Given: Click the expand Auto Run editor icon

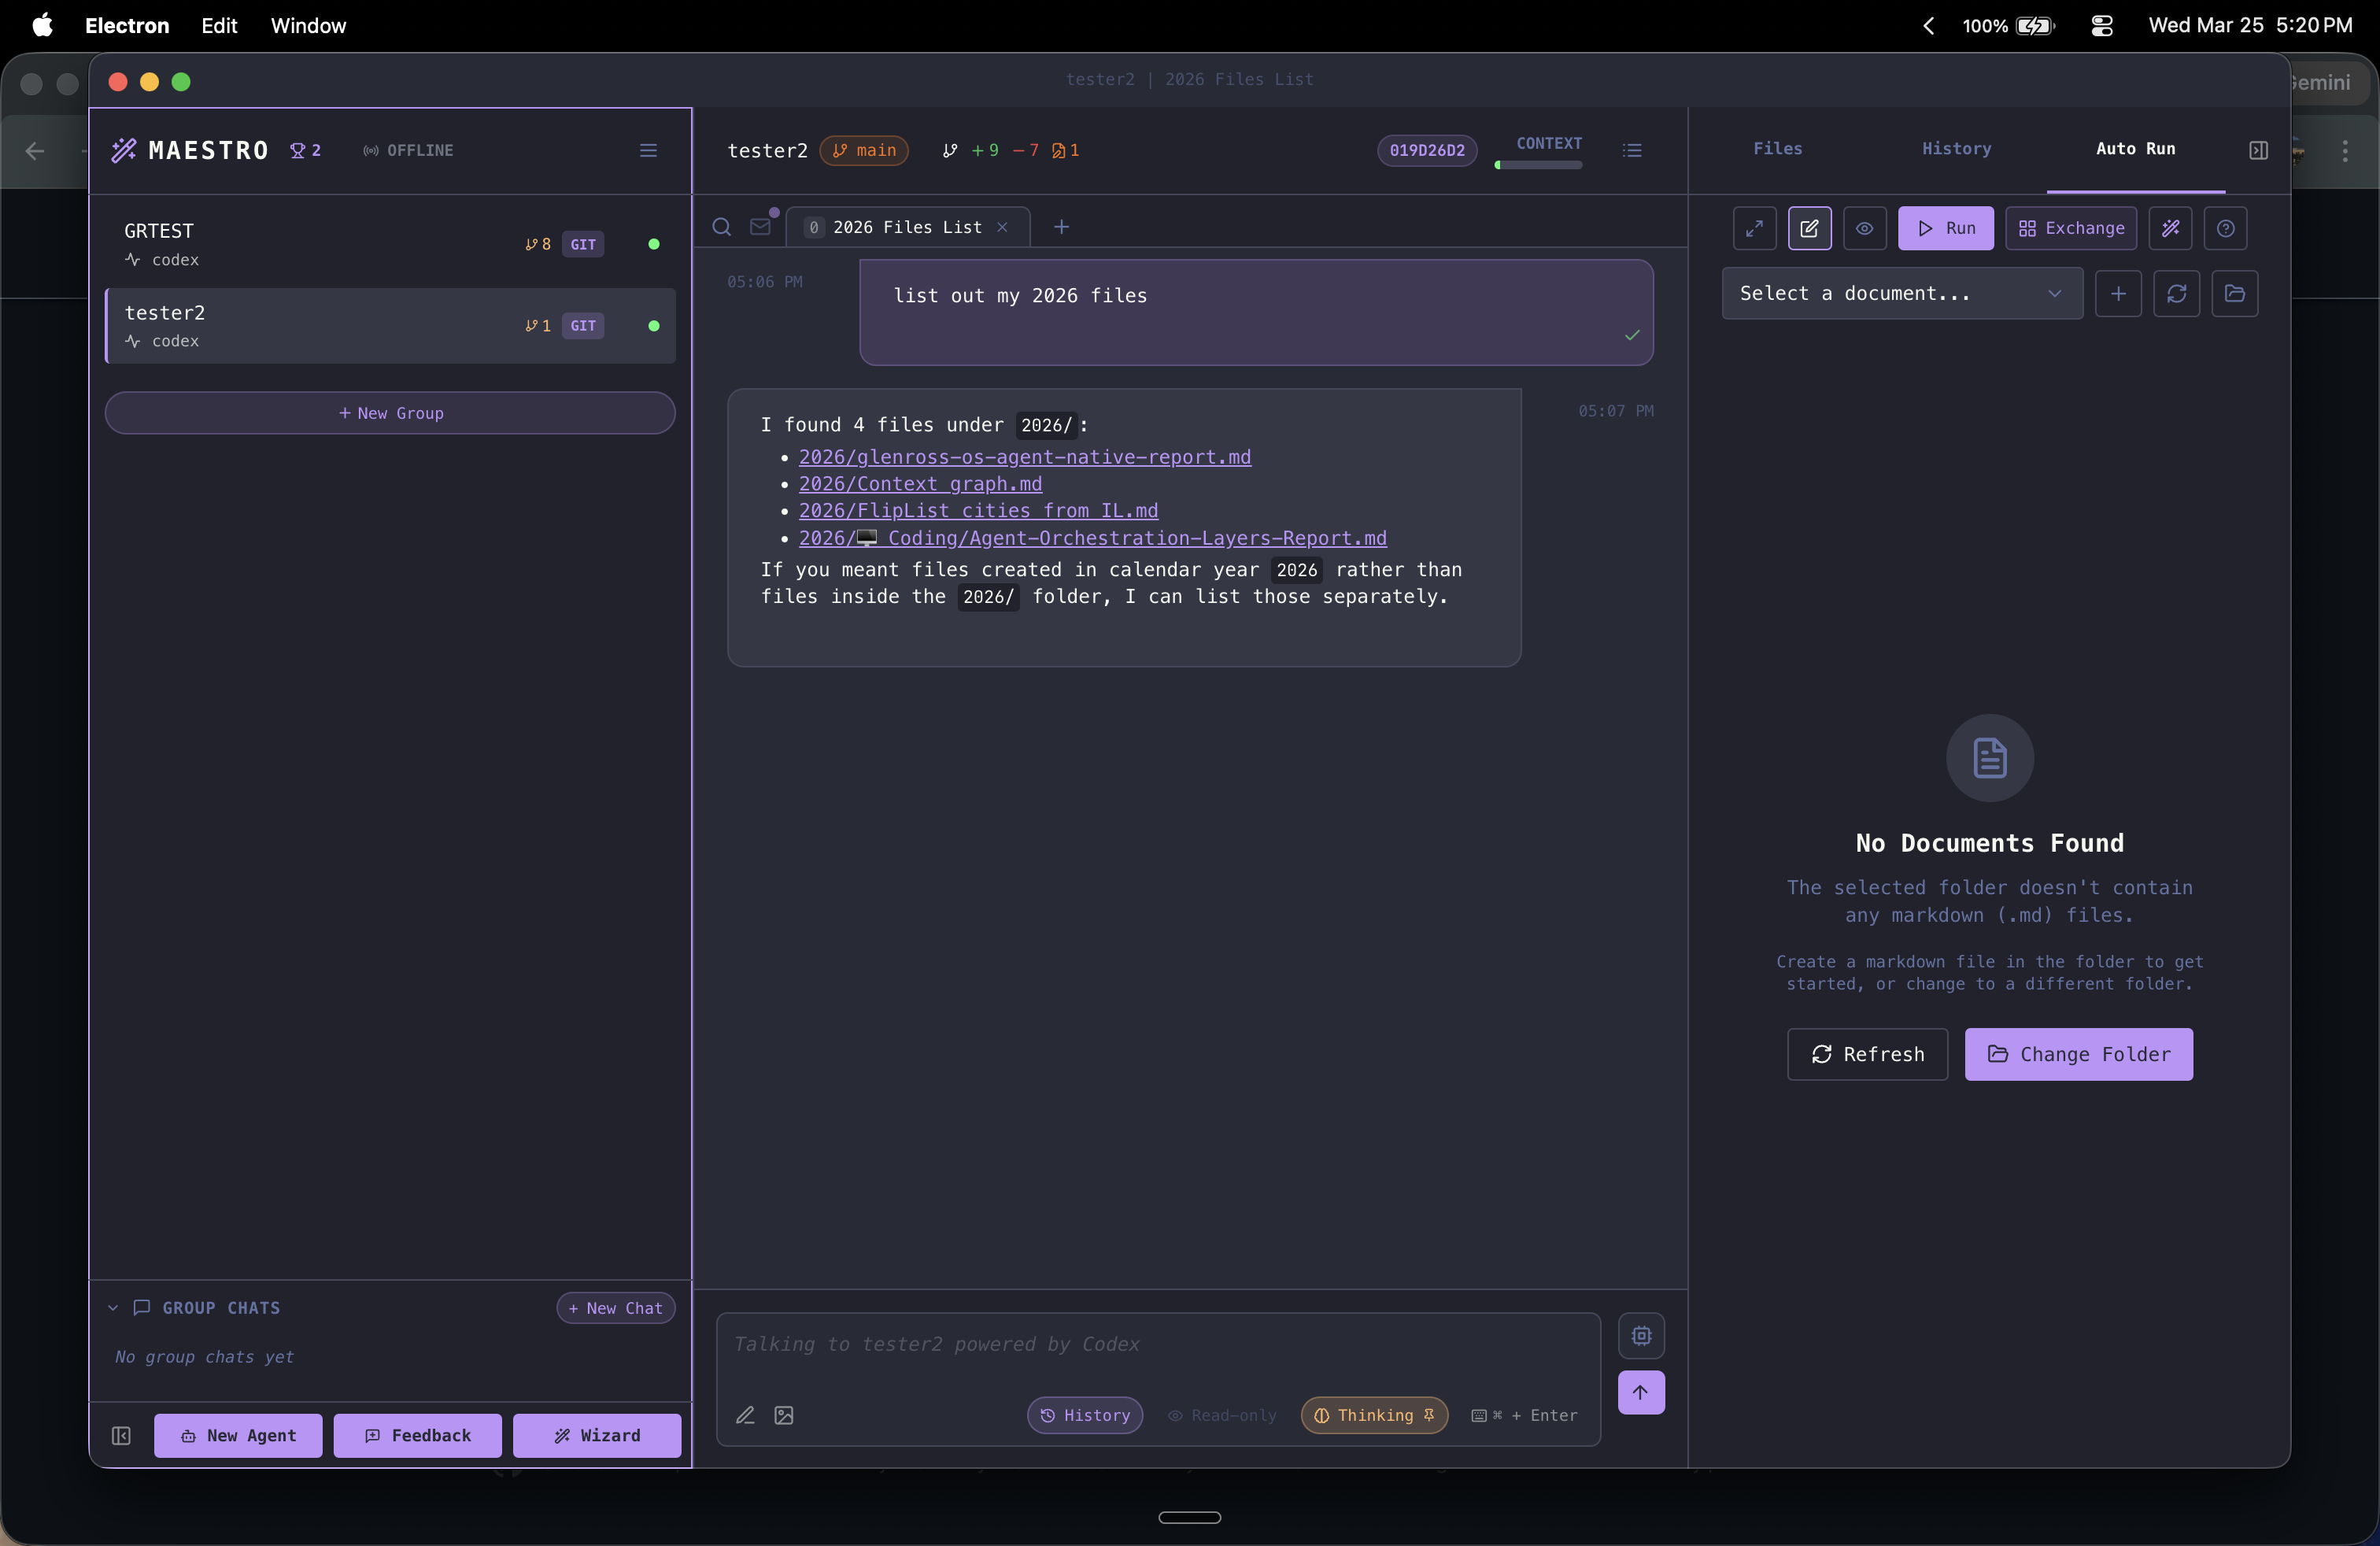Looking at the screenshot, I should [x=1754, y=228].
